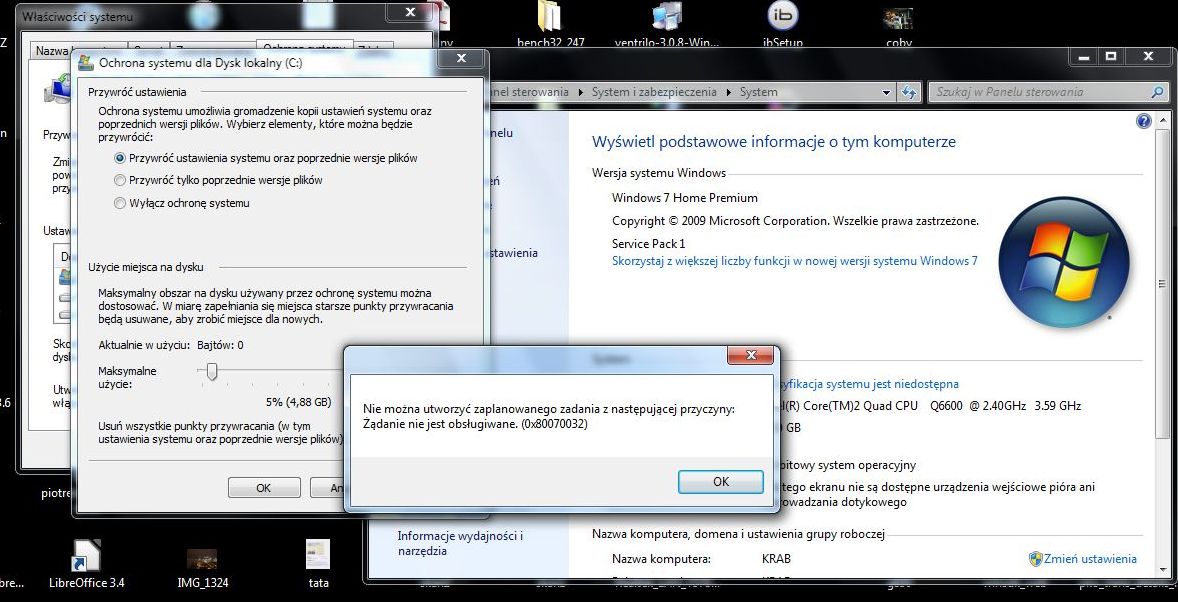Screen dimensions: 1178x602
Task: Click the 'Nazwa komputera:' label in System window
Action: (662, 559)
